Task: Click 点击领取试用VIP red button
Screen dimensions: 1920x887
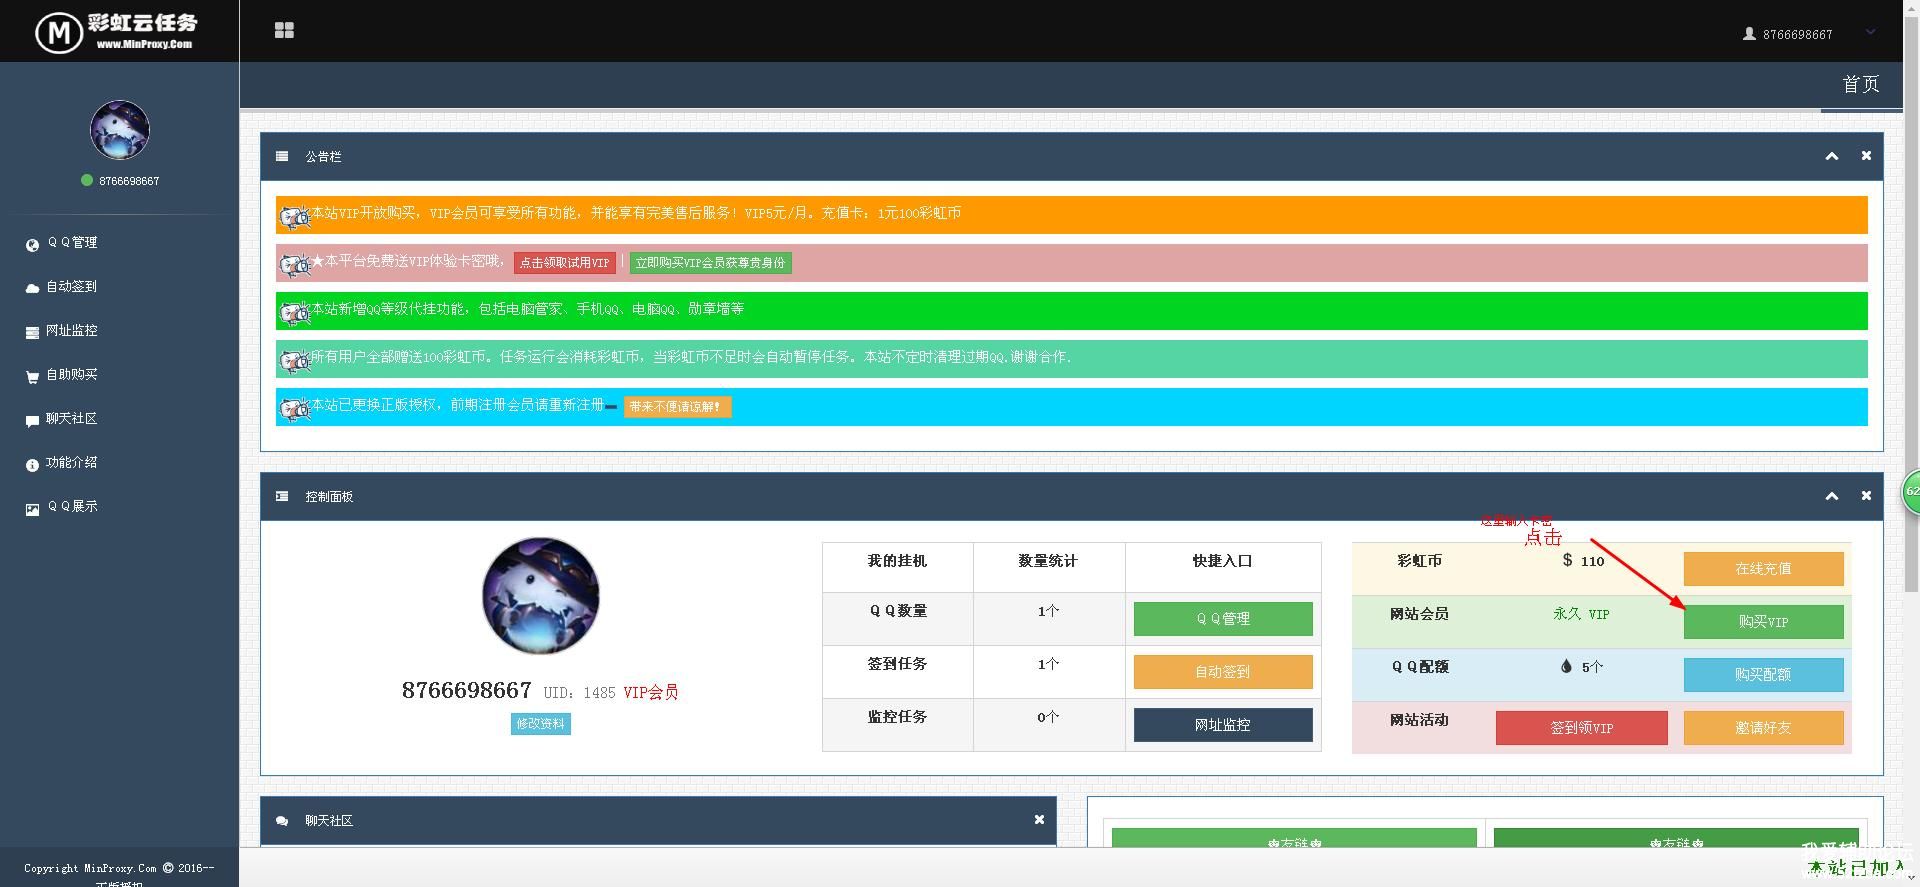Action: [564, 263]
